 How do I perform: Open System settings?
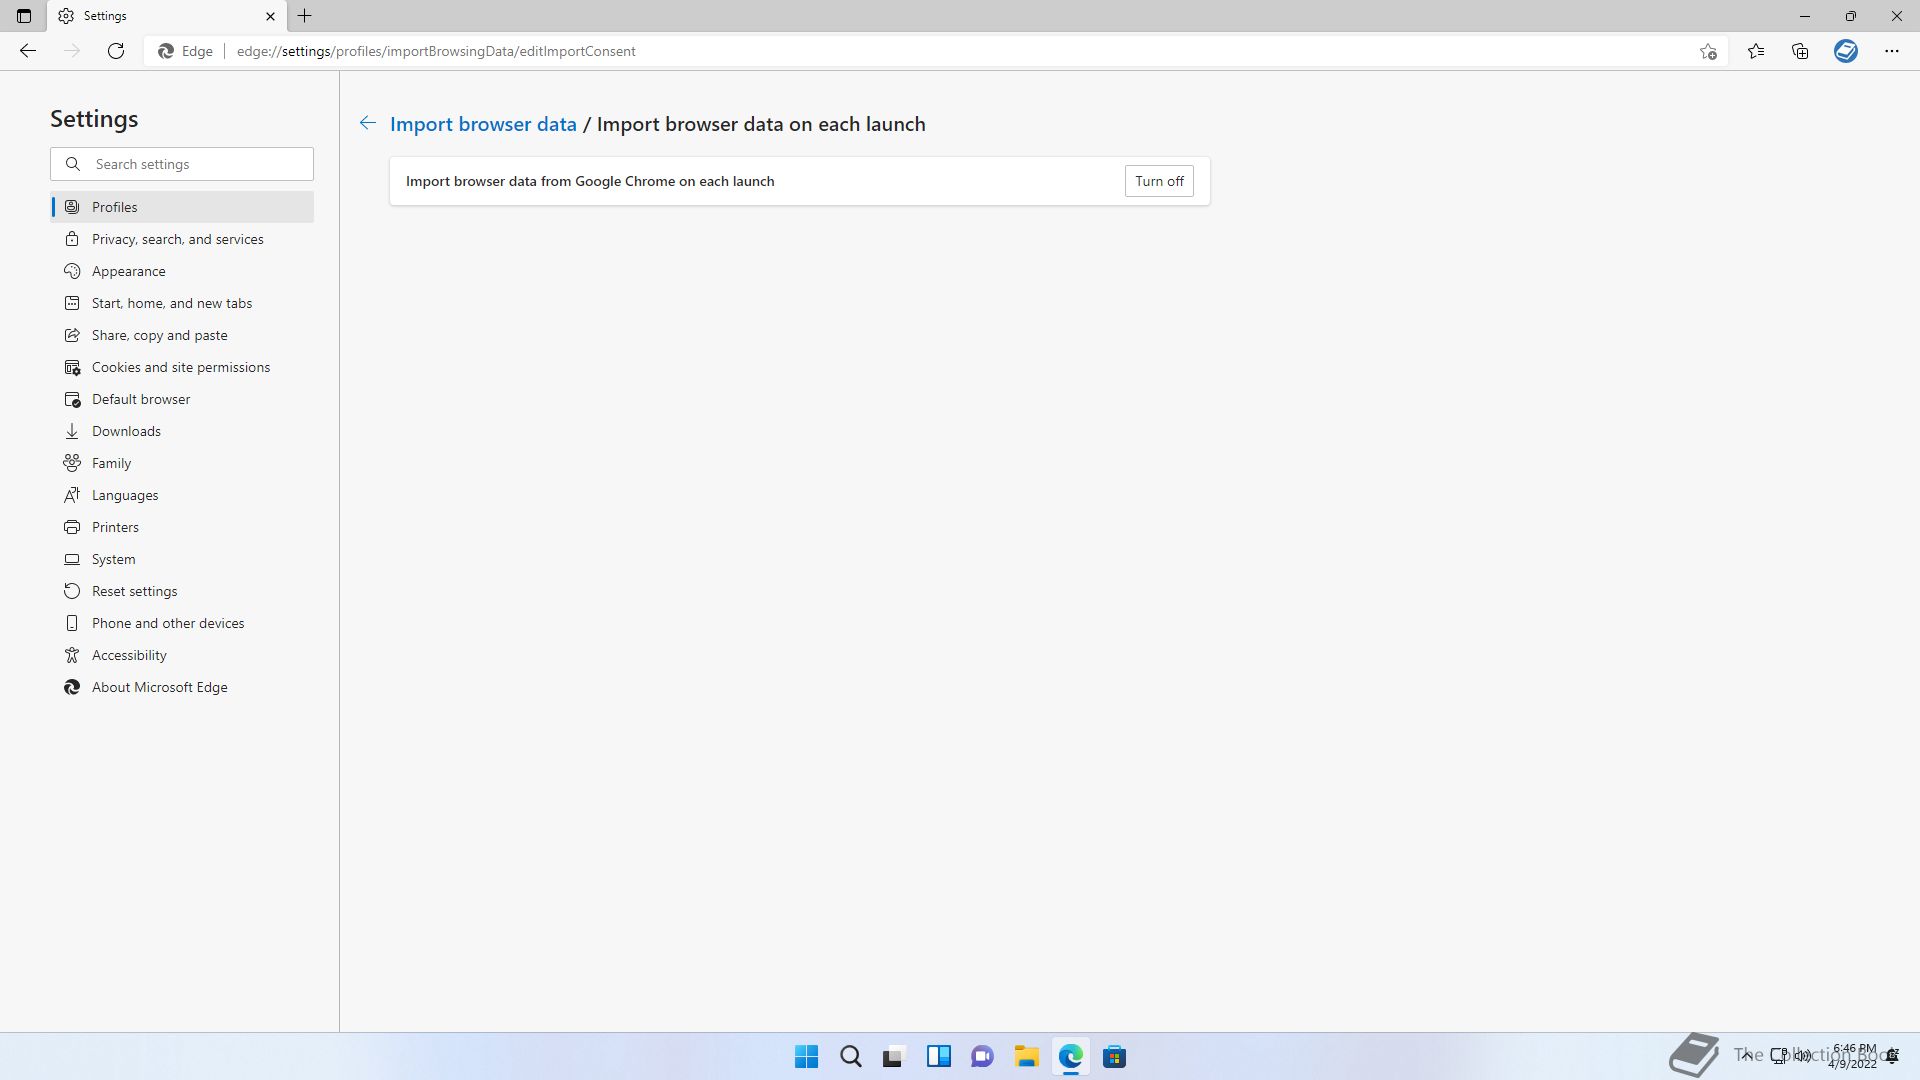pyautogui.click(x=182, y=559)
